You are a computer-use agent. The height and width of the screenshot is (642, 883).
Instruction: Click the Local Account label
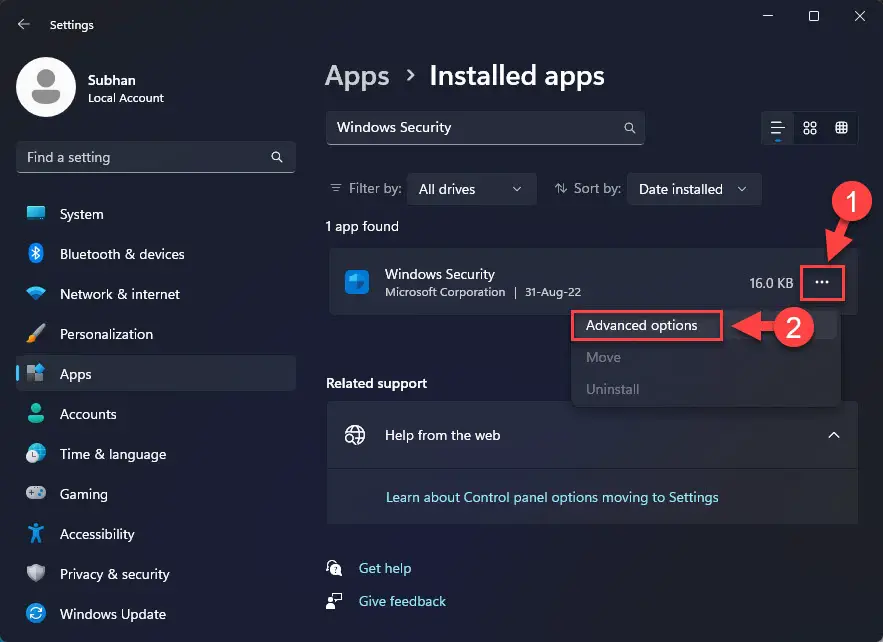click(x=126, y=98)
